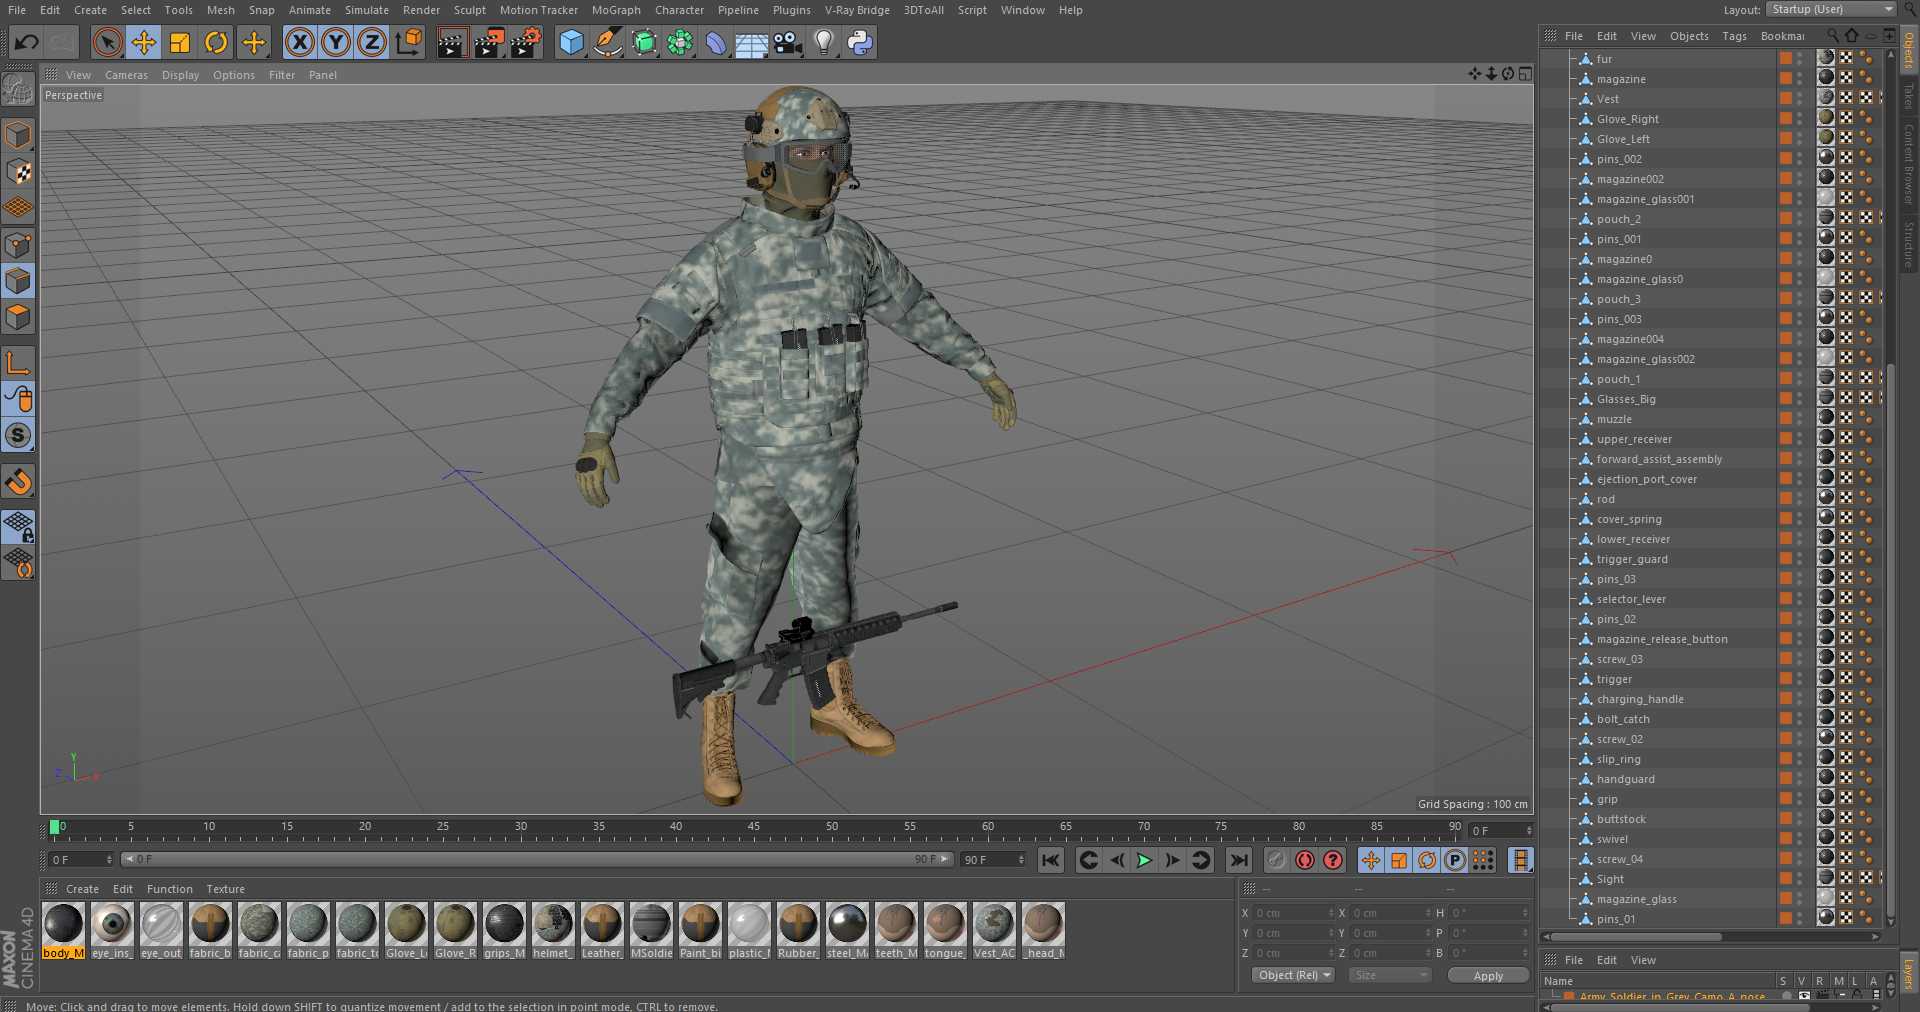Open Edit Render Settings
Screen dimensions: 1920x1012
click(x=526, y=42)
